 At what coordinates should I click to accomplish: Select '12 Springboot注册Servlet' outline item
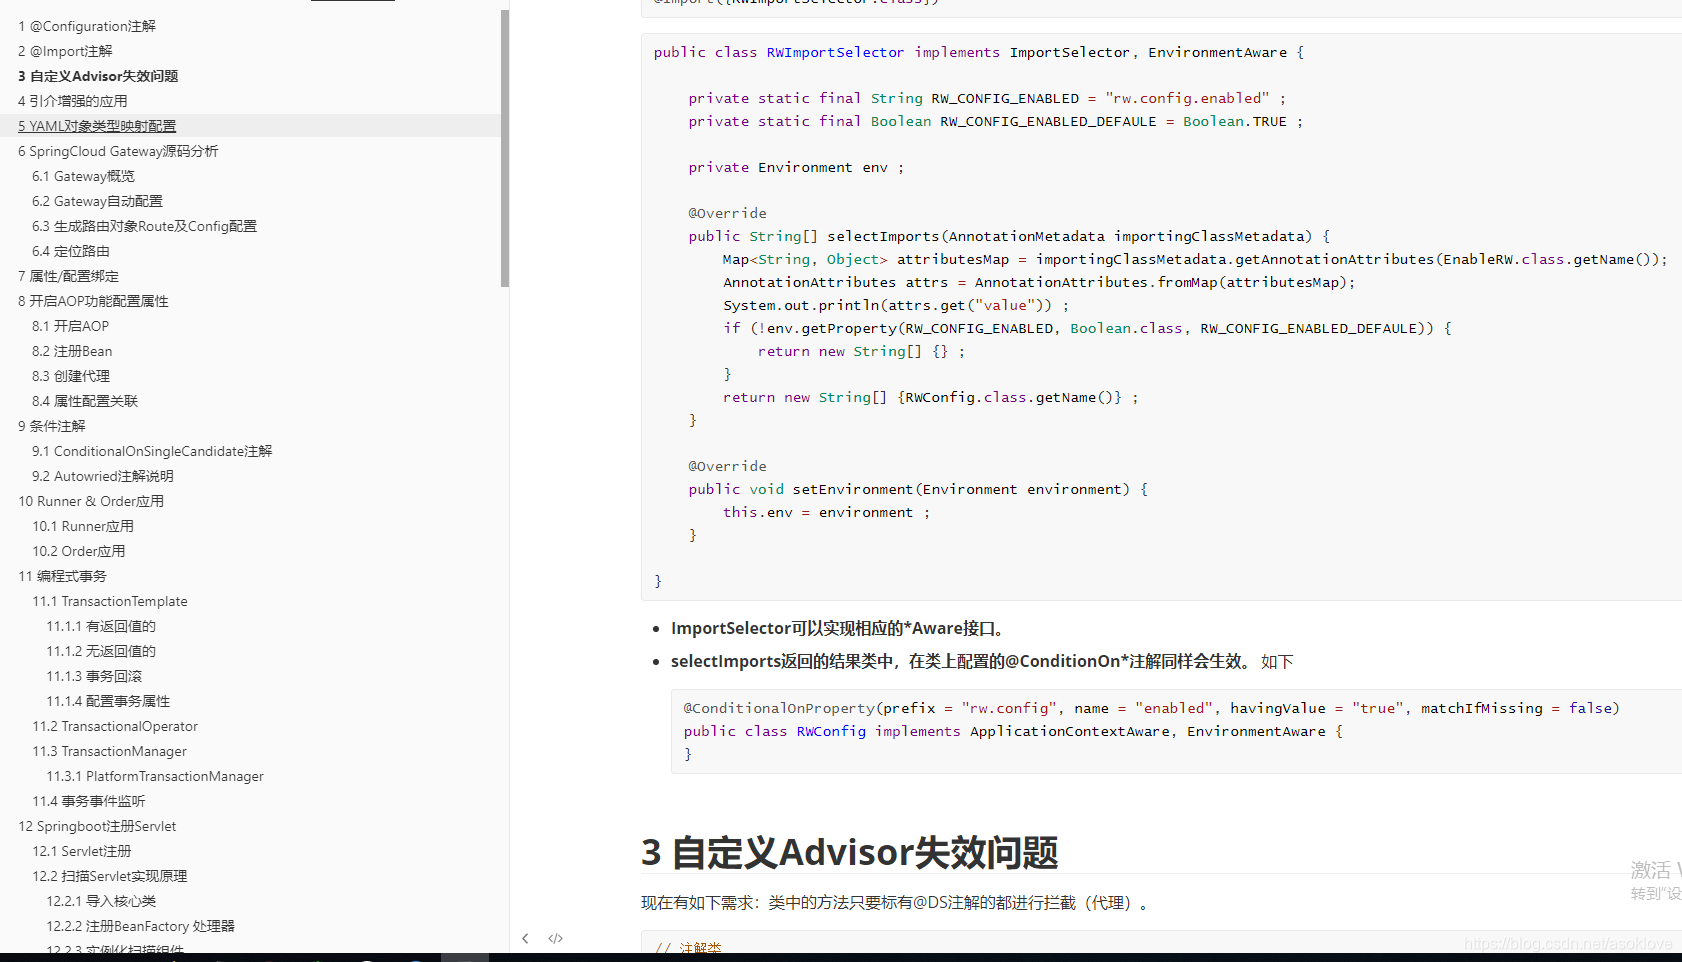pyautogui.click(x=97, y=826)
